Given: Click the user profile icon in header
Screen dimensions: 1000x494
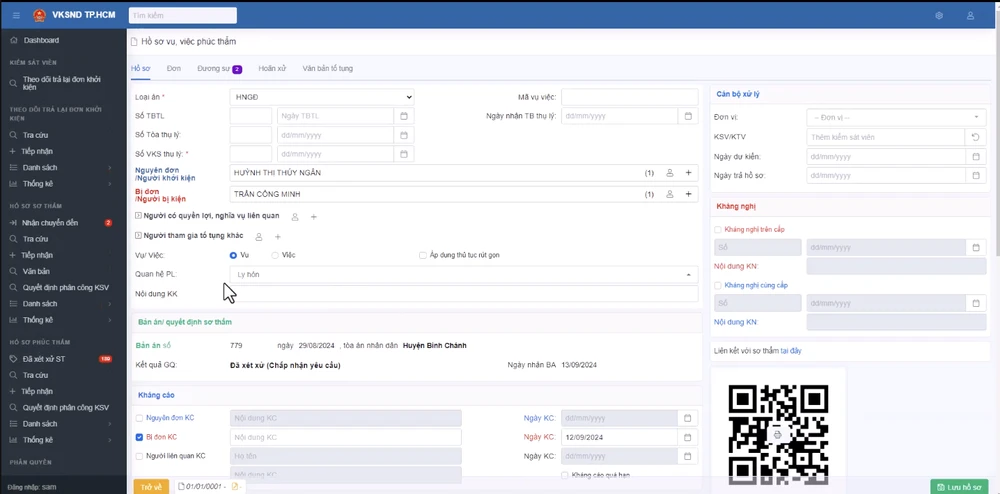Looking at the screenshot, I should pos(970,16).
